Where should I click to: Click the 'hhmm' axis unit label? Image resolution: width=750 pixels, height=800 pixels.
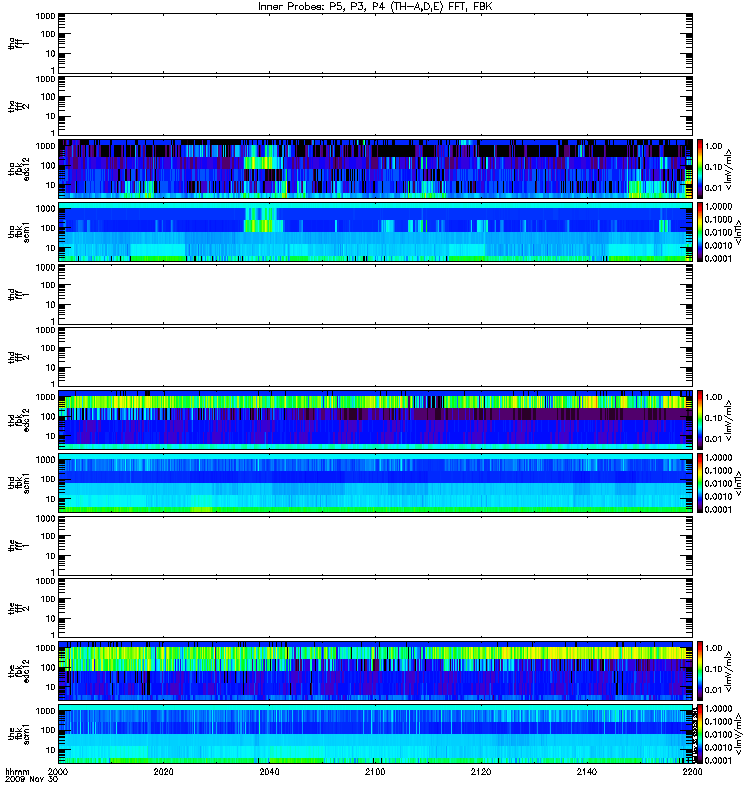click(17, 771)
